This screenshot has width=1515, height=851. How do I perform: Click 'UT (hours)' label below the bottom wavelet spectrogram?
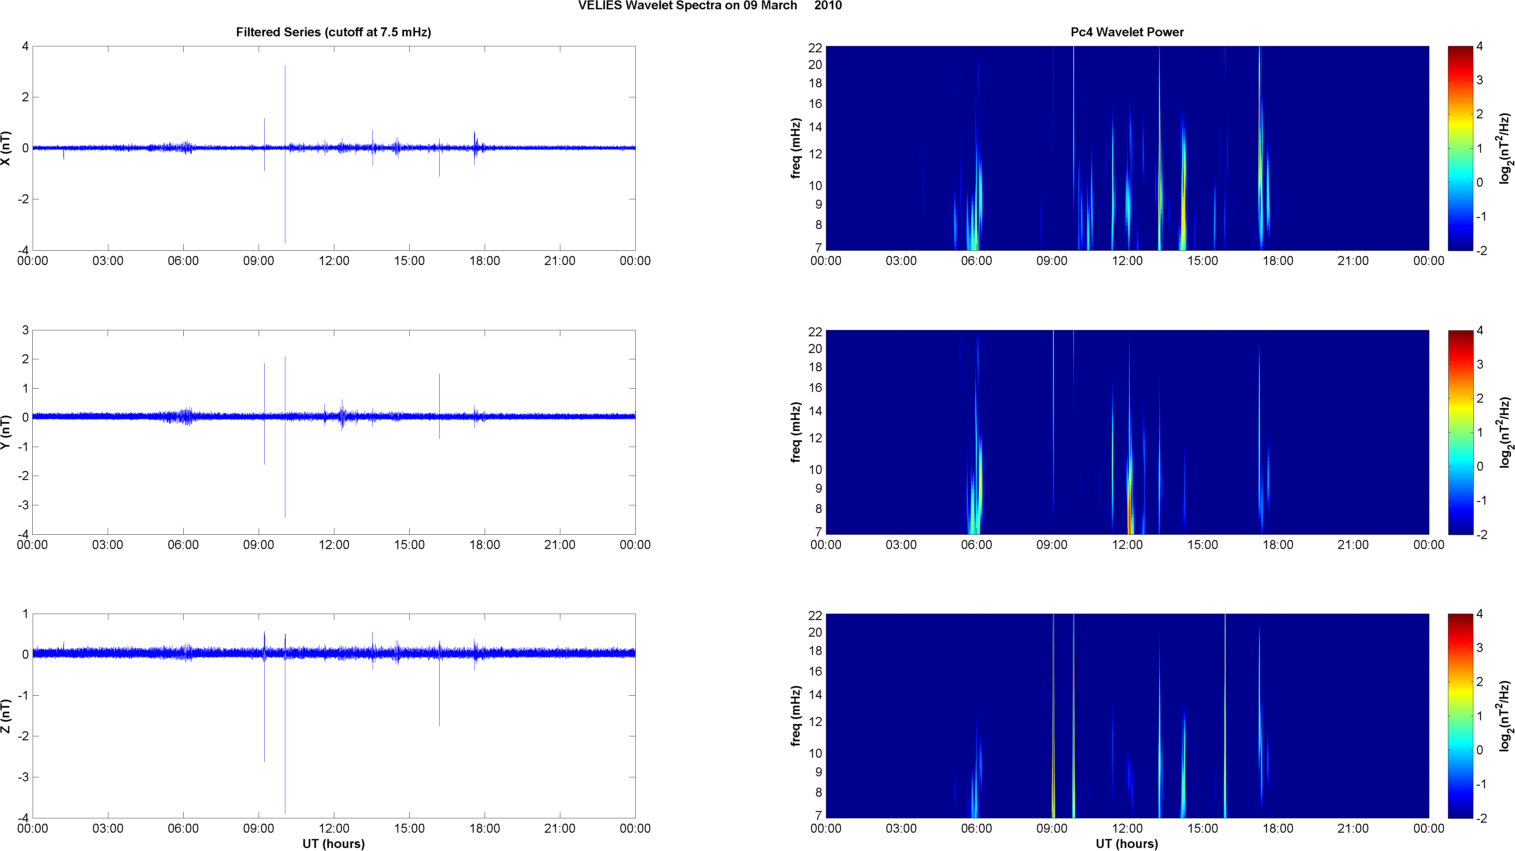(1127, 844)
